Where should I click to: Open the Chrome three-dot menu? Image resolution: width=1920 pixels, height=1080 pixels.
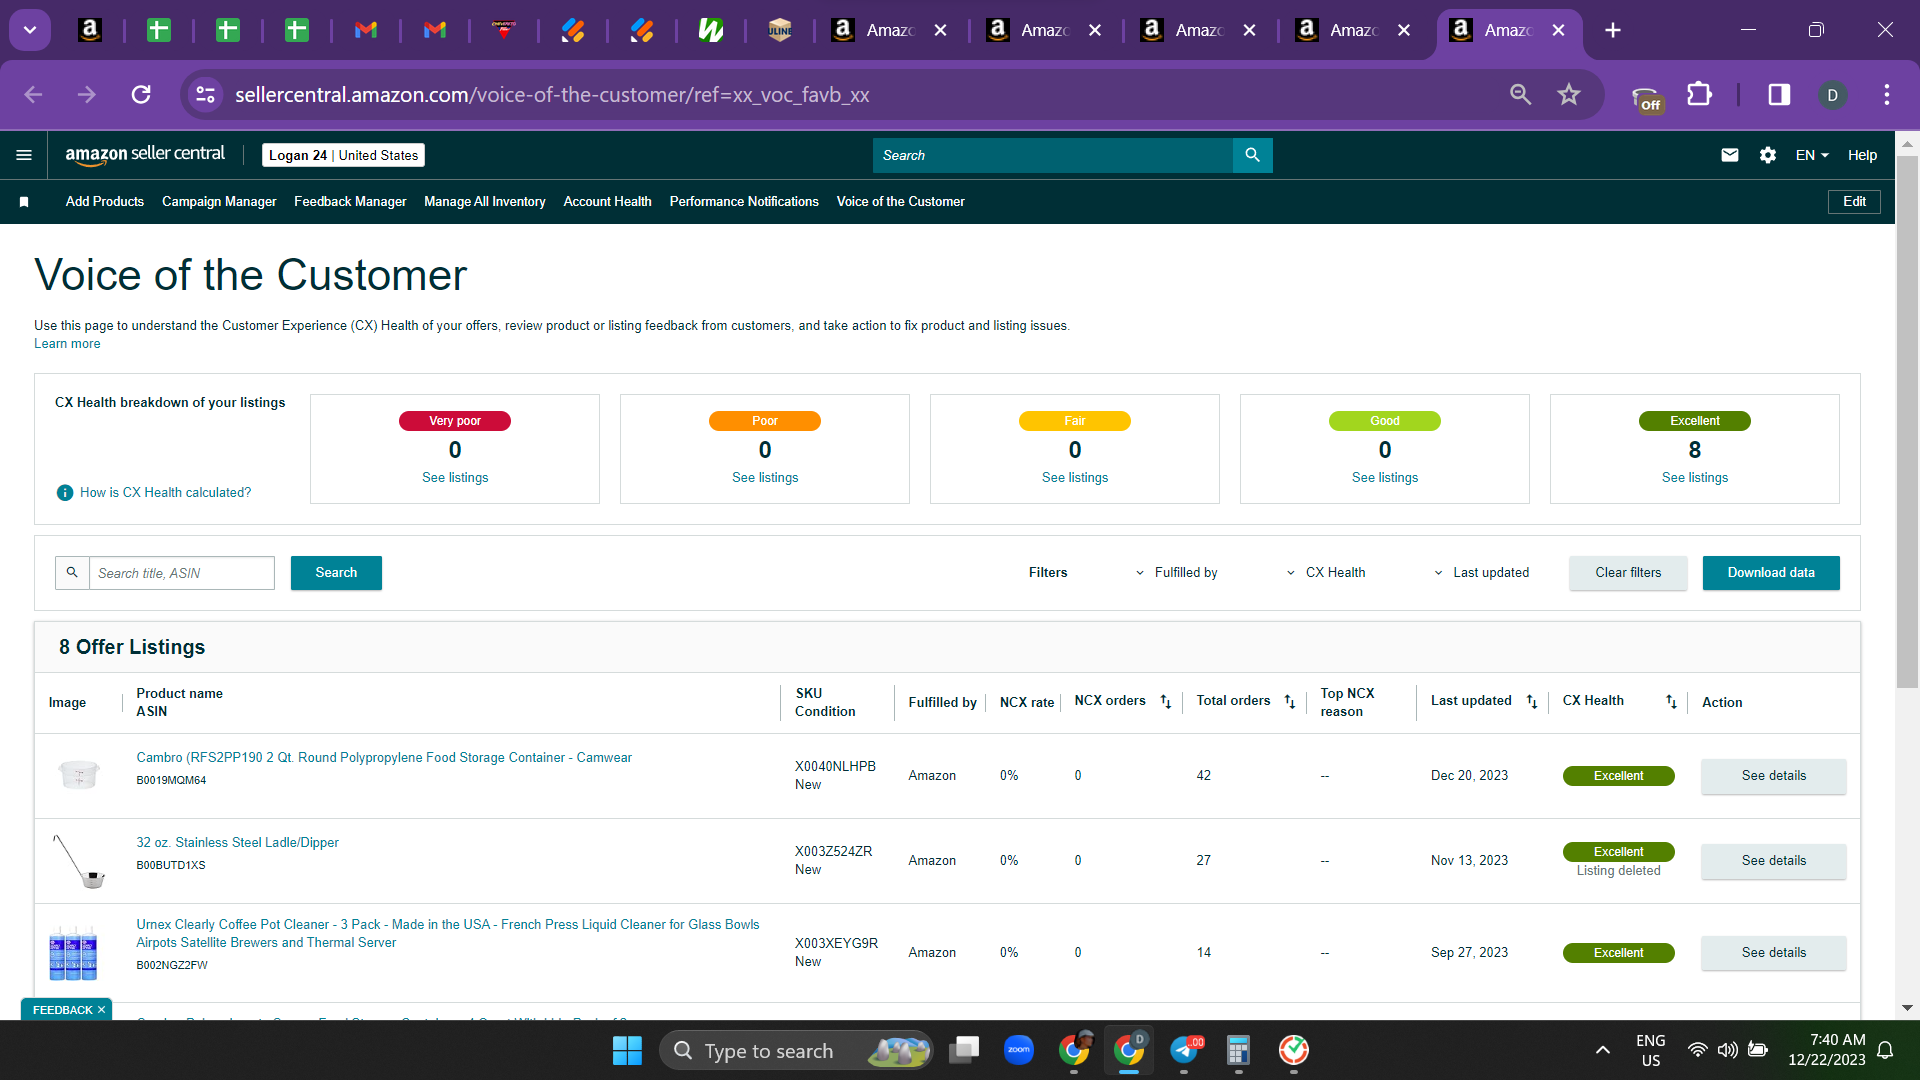1887,94
